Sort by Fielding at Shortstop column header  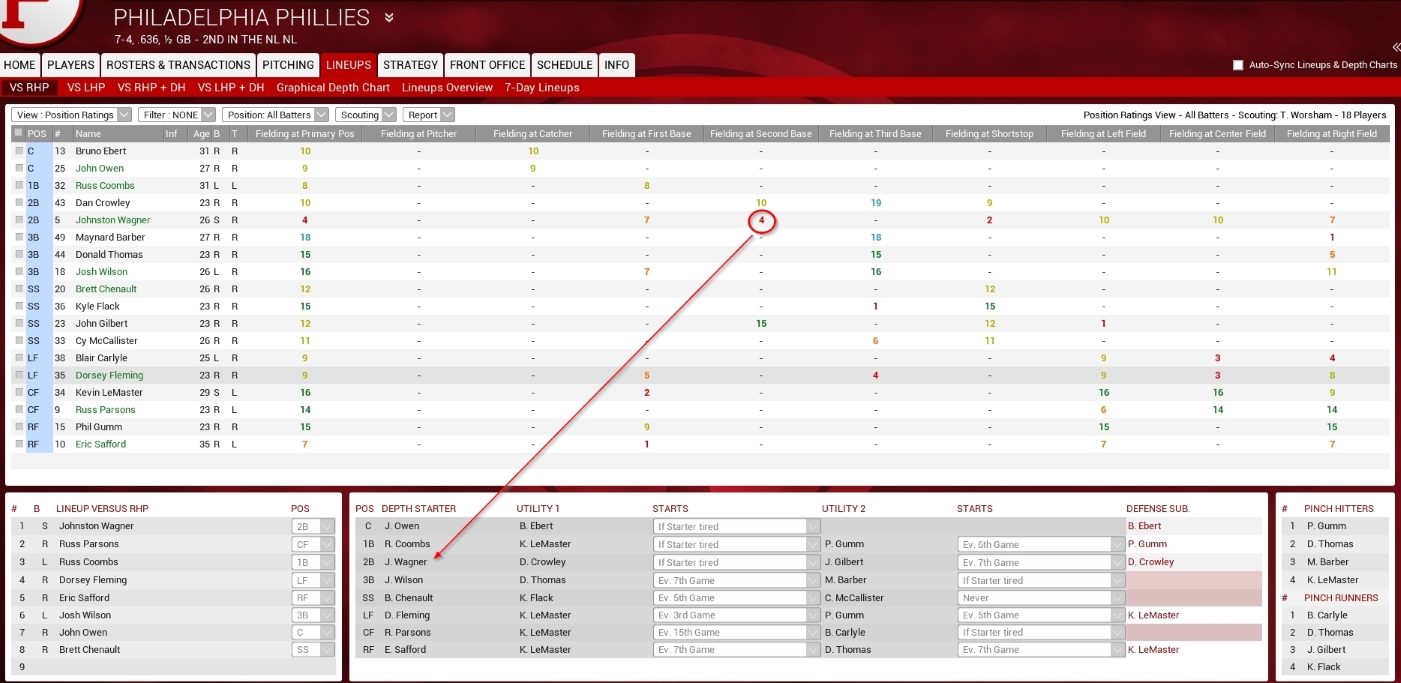[x=989, y=133]
